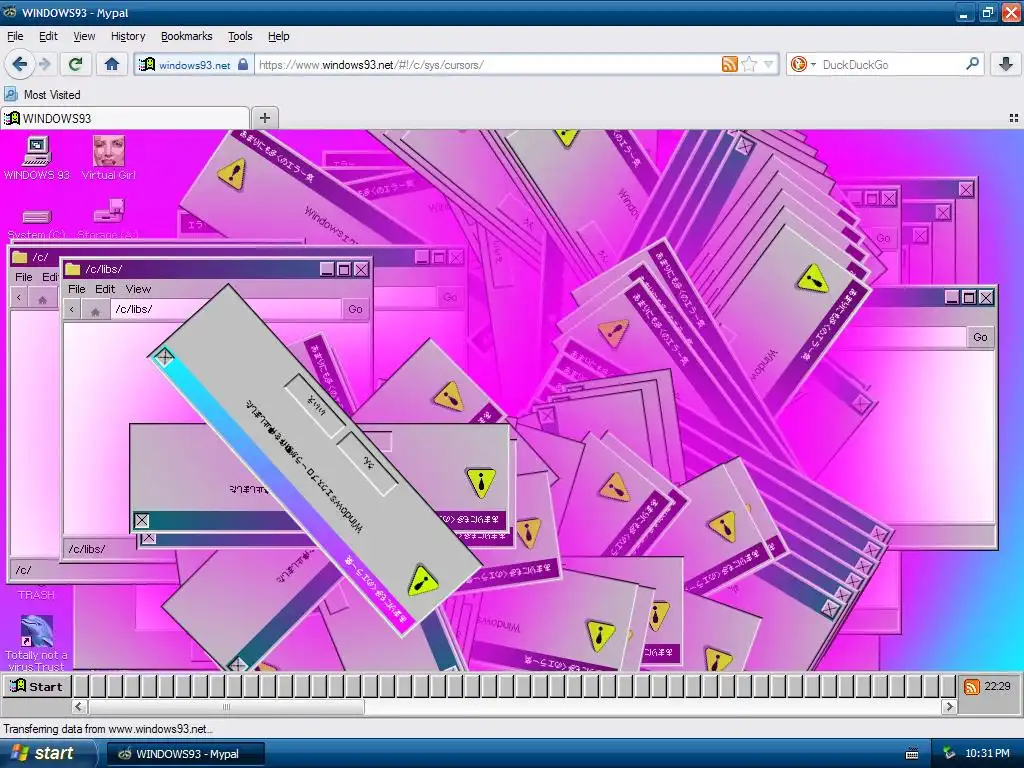This screenshot has height=768, width=1024.
Task: Click the horizontal scrollbar thumb
Action: tap(226, 706)
